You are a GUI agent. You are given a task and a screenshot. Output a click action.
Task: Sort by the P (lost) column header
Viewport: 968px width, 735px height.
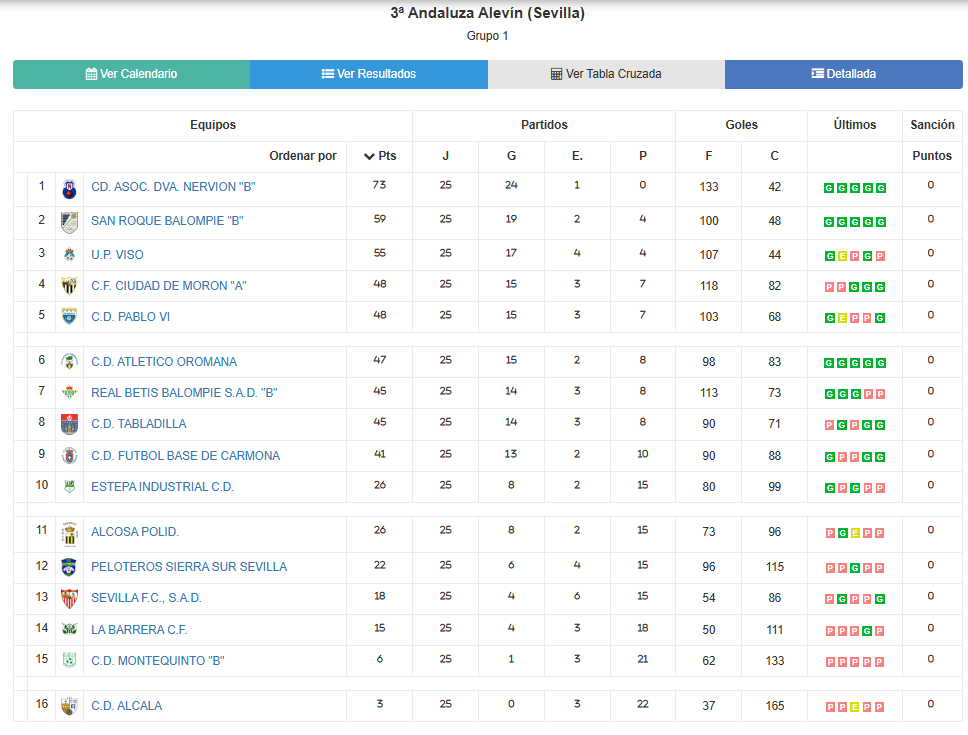coord(643,156)
